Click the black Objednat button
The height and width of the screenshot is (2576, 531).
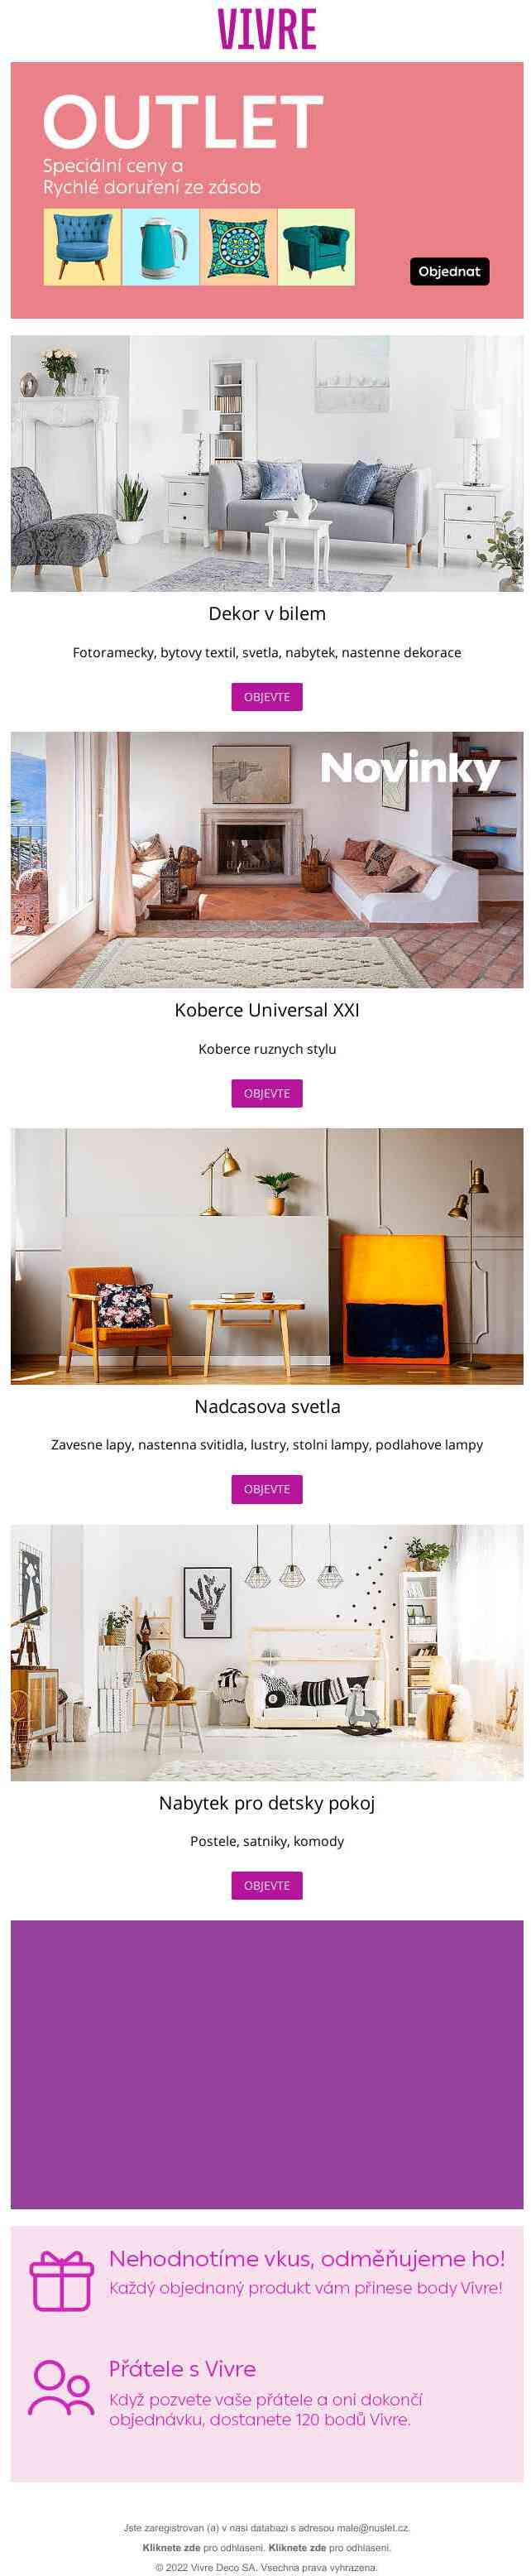[x=449, y=272]
